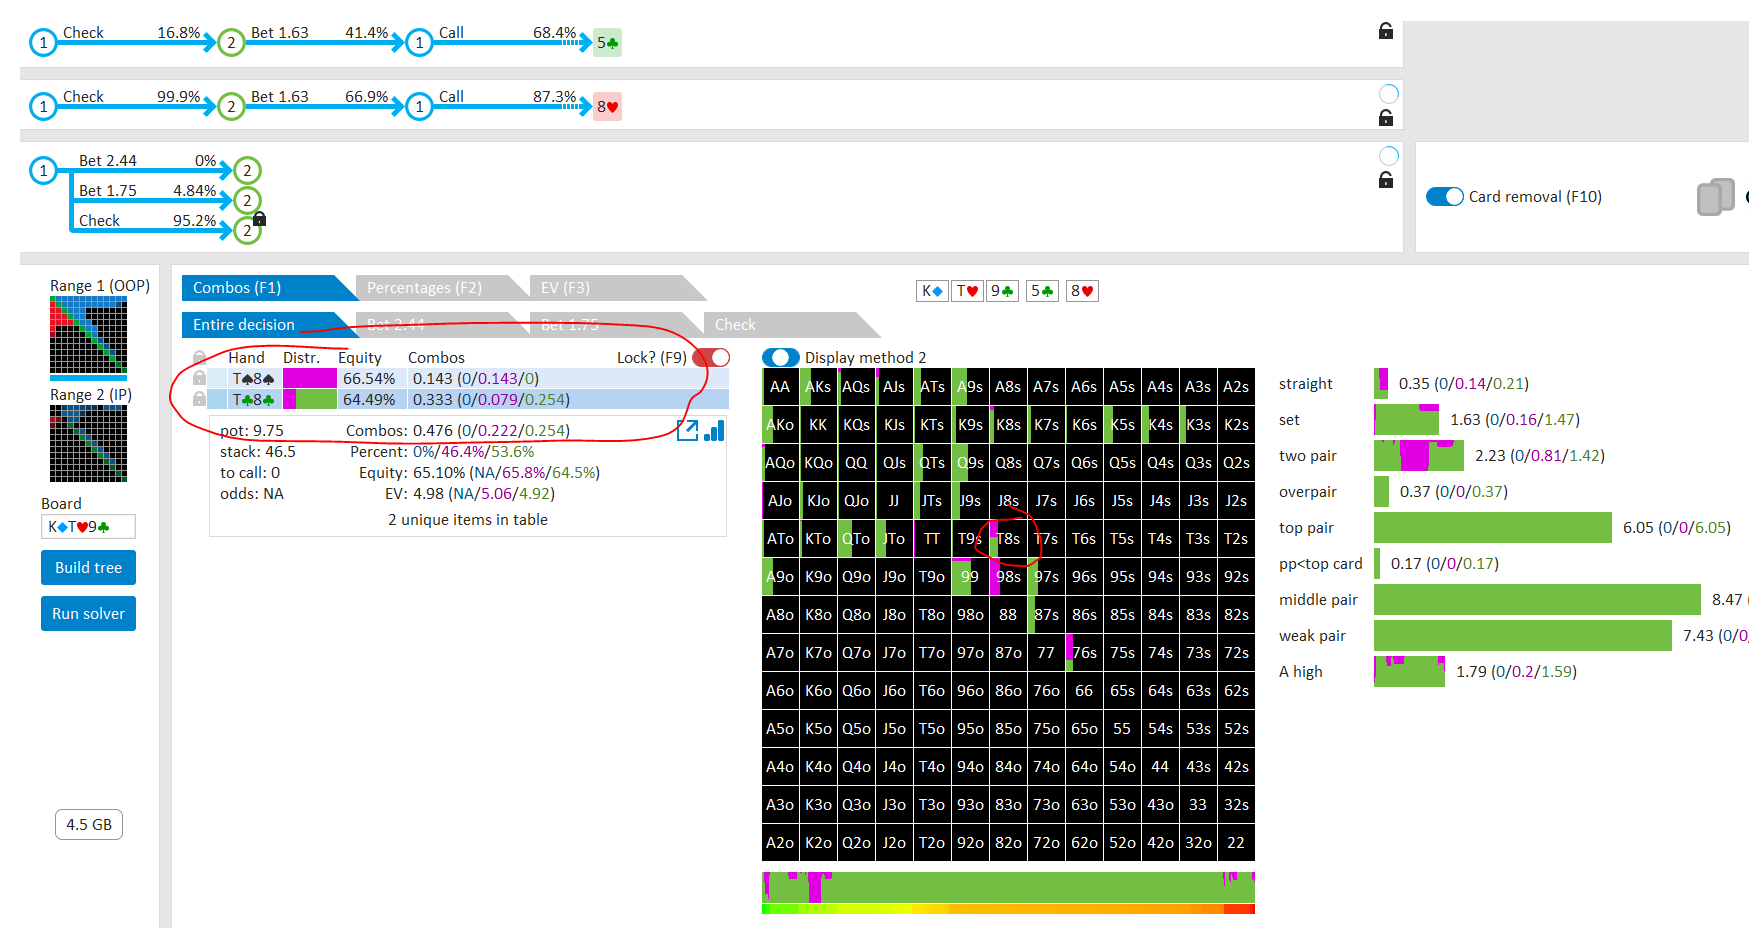Open the bar chart icon near pot info
The height and width of the screenshot is (928, 1749).
(714, 430)
